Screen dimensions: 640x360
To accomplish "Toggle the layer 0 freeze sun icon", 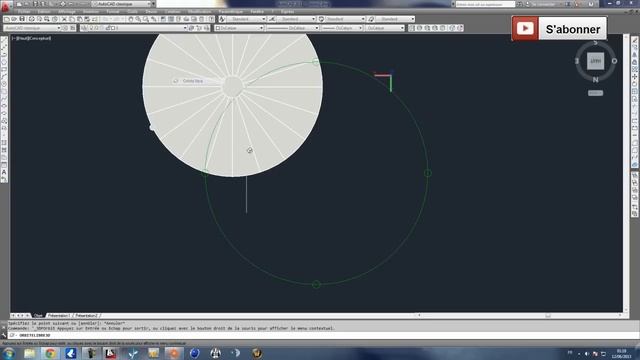I will coord(97,28).
